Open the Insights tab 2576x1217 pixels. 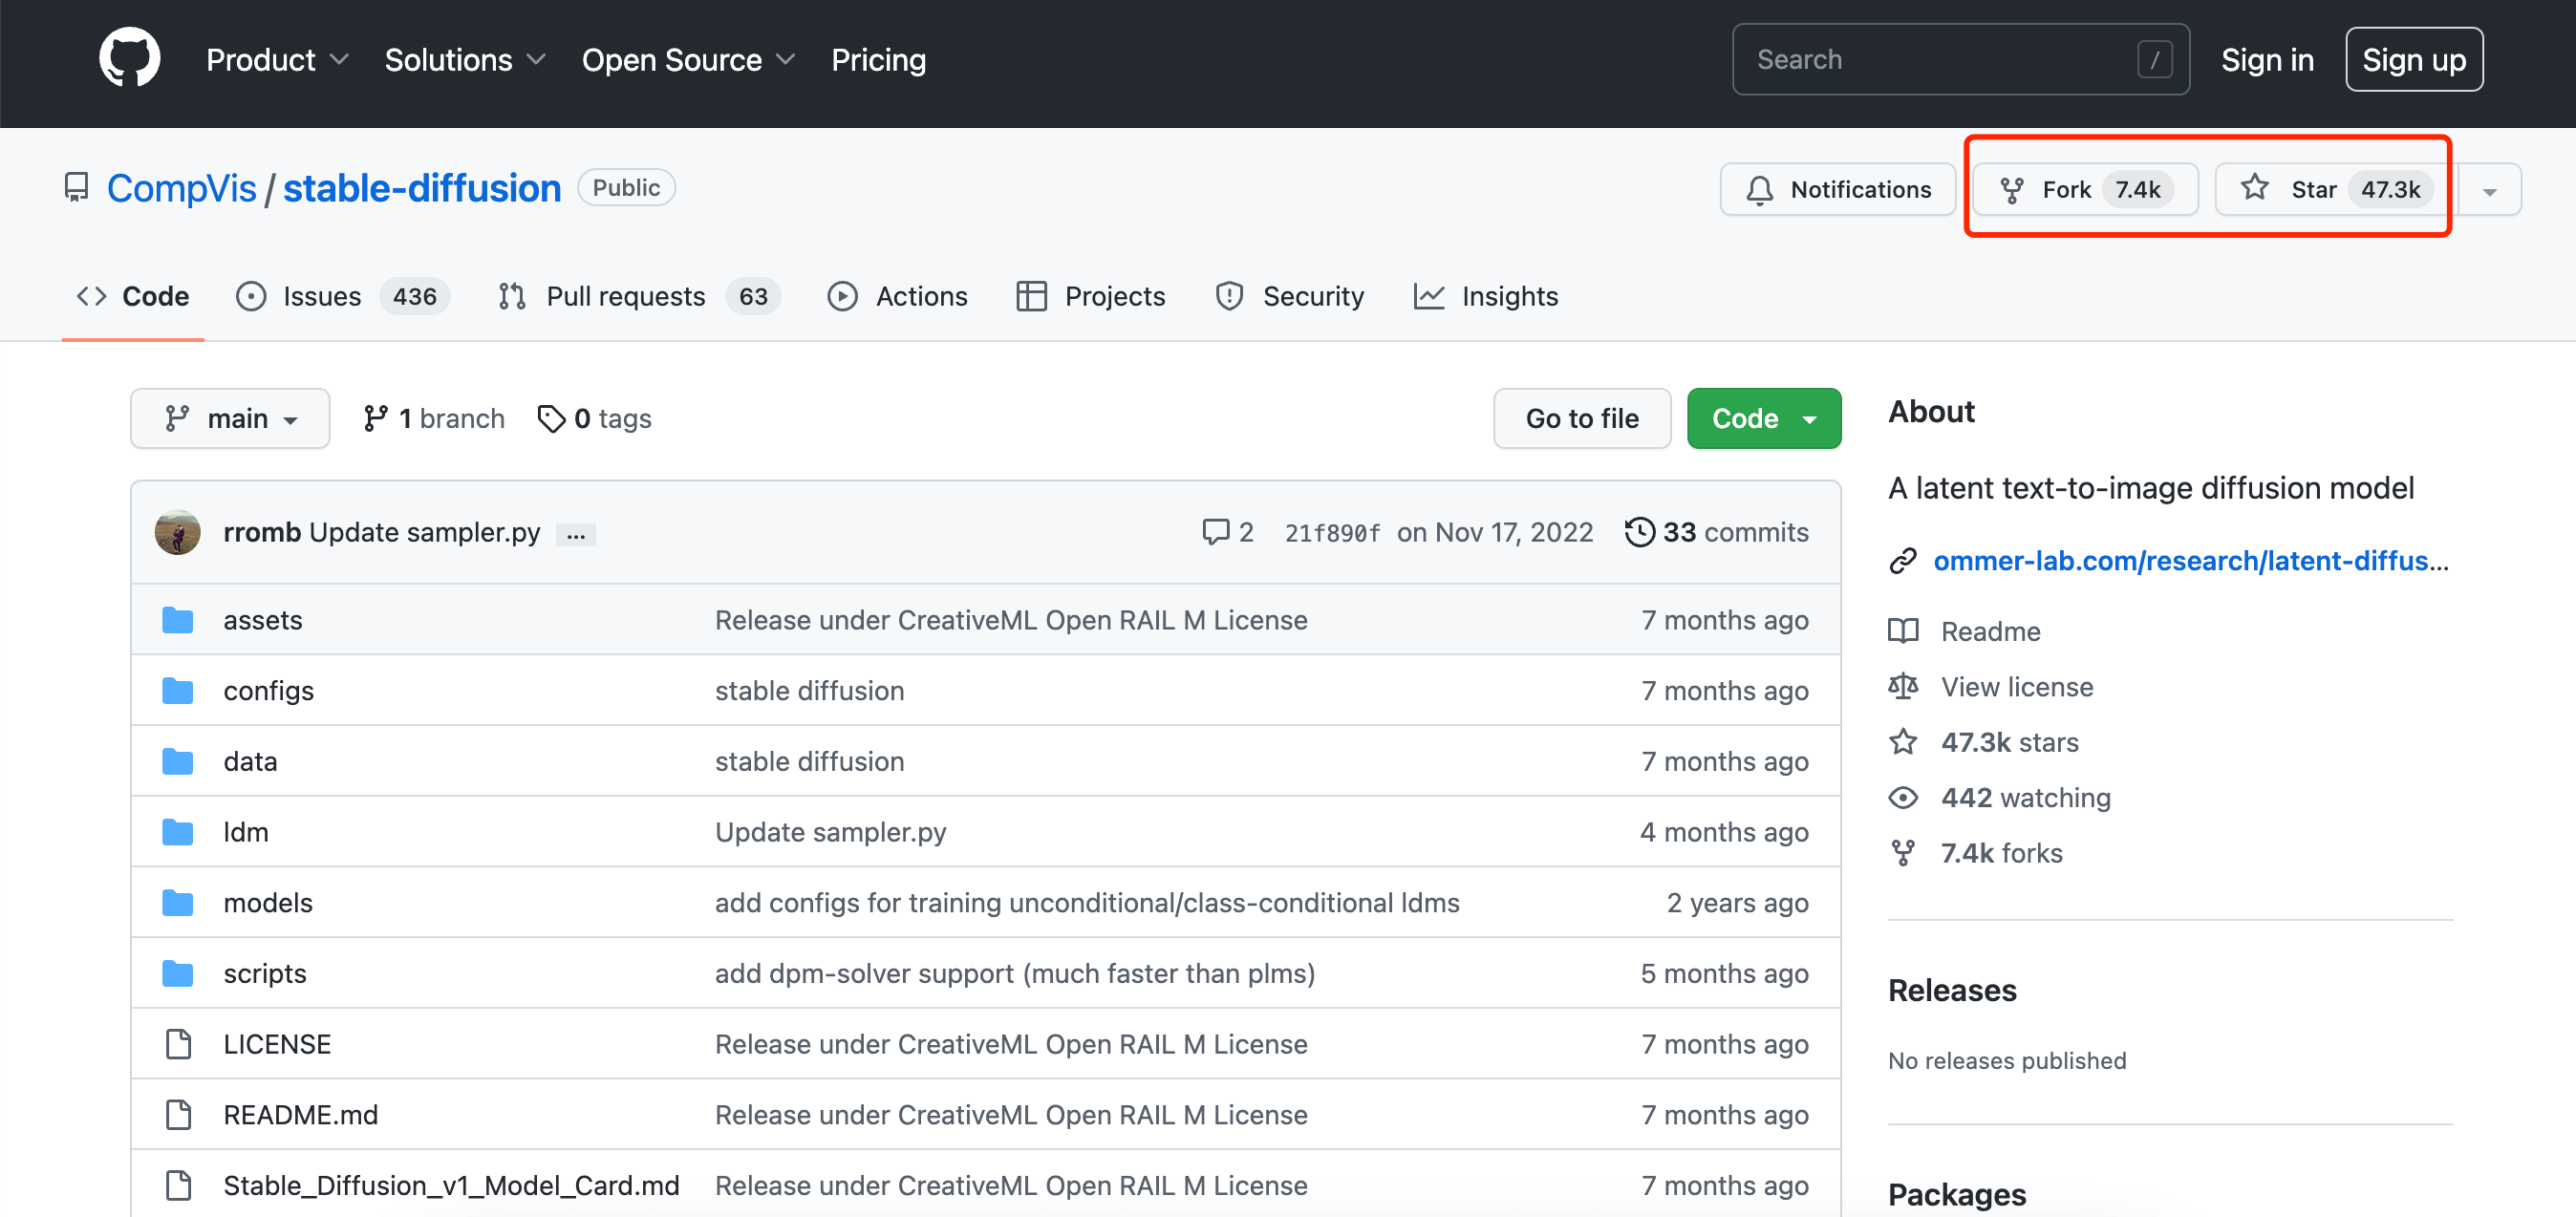click(x=1486, y=296)
